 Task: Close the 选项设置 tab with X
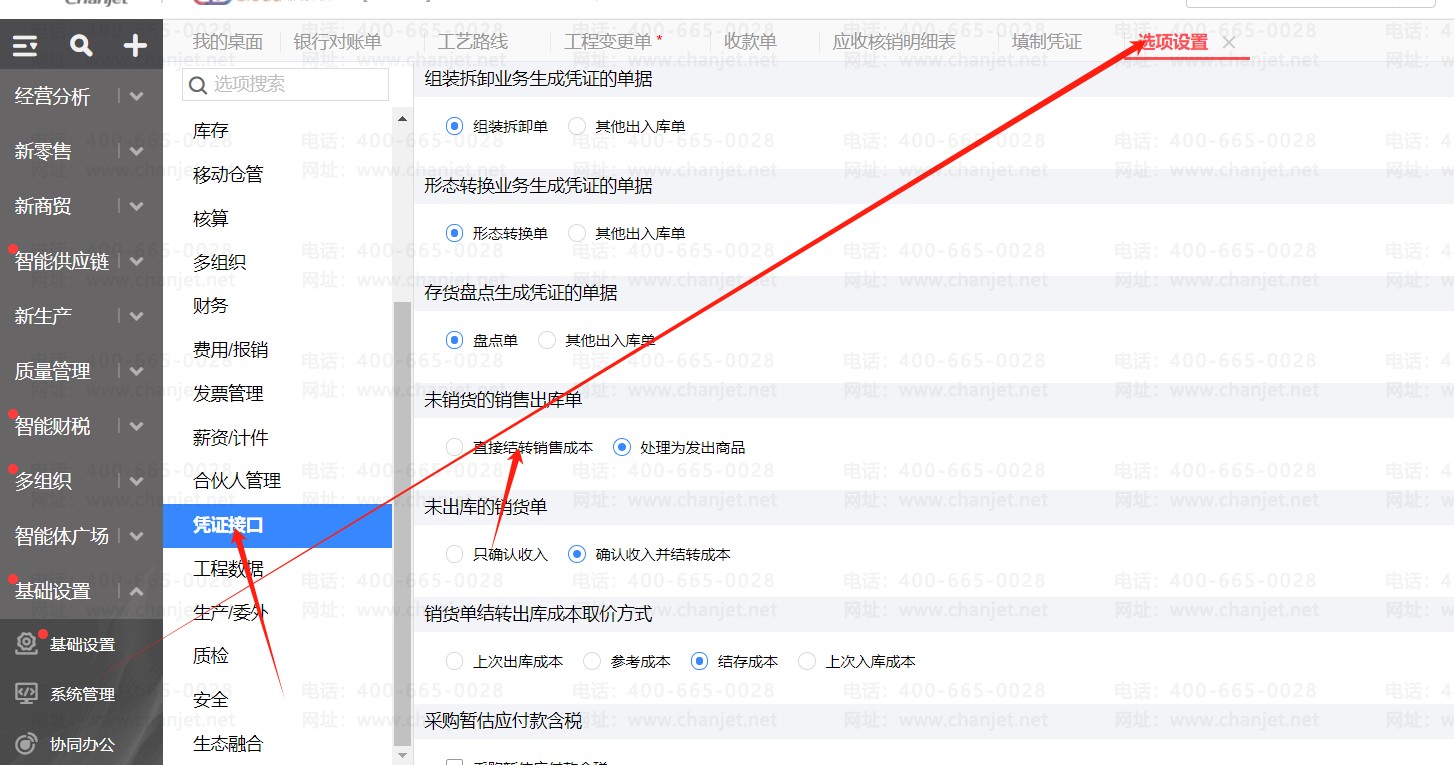point(1229,42)
